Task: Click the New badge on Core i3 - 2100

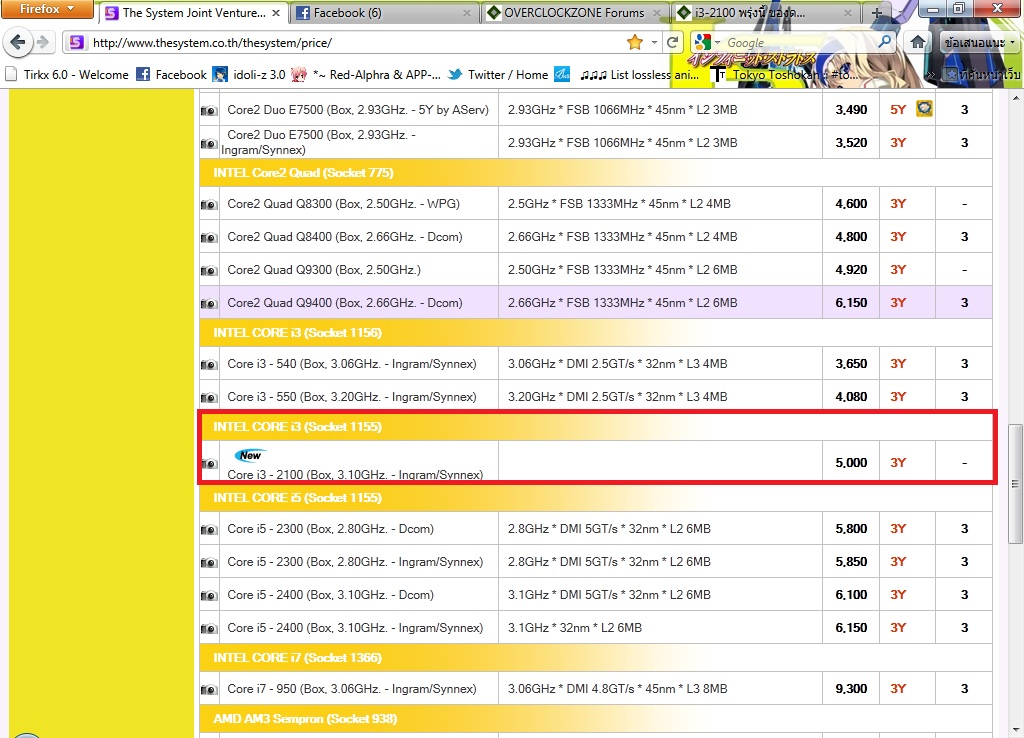Action: click(x=250, y=455)
